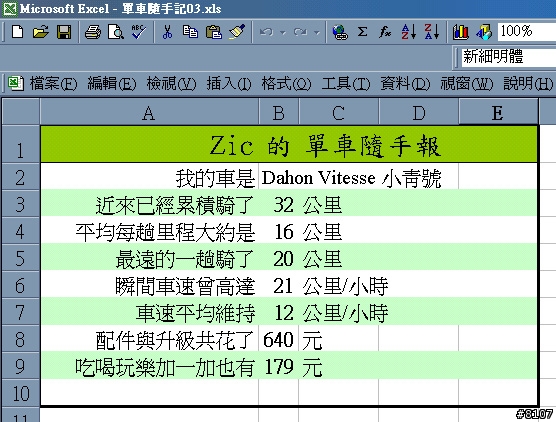The height and width of the screenshot is (422, 556).
Task: Click the cell containing 20
Action: [279, 257]
